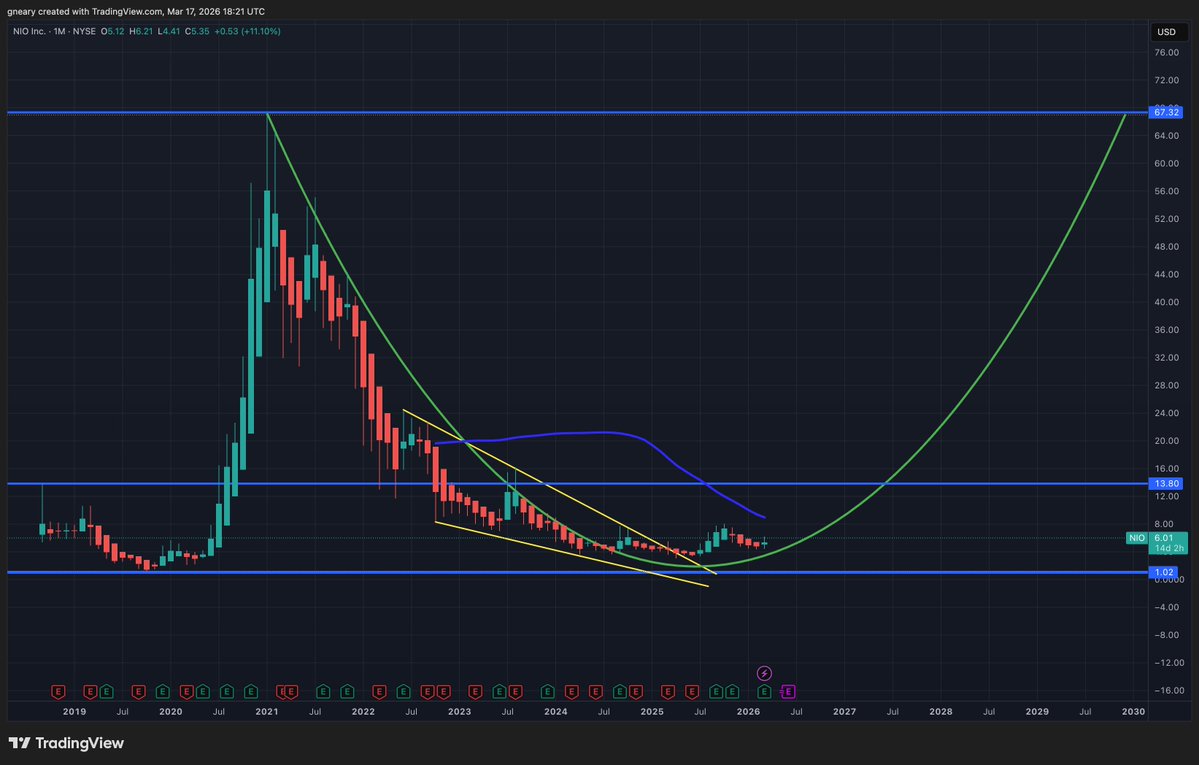Click the earliest red earnings marker before 2019
This screenshot has width=1199, height=765.
point(58,692)
